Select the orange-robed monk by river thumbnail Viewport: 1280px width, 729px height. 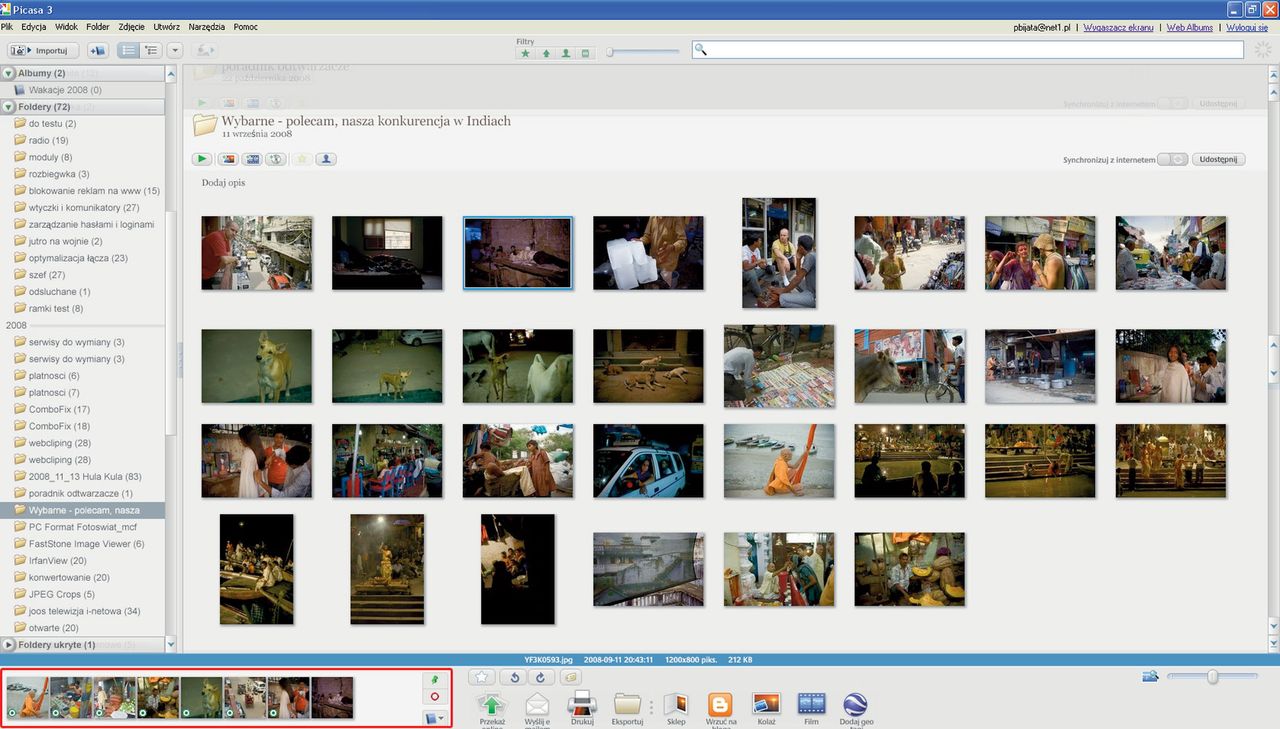pyautogui.click(x=778, y=460)
